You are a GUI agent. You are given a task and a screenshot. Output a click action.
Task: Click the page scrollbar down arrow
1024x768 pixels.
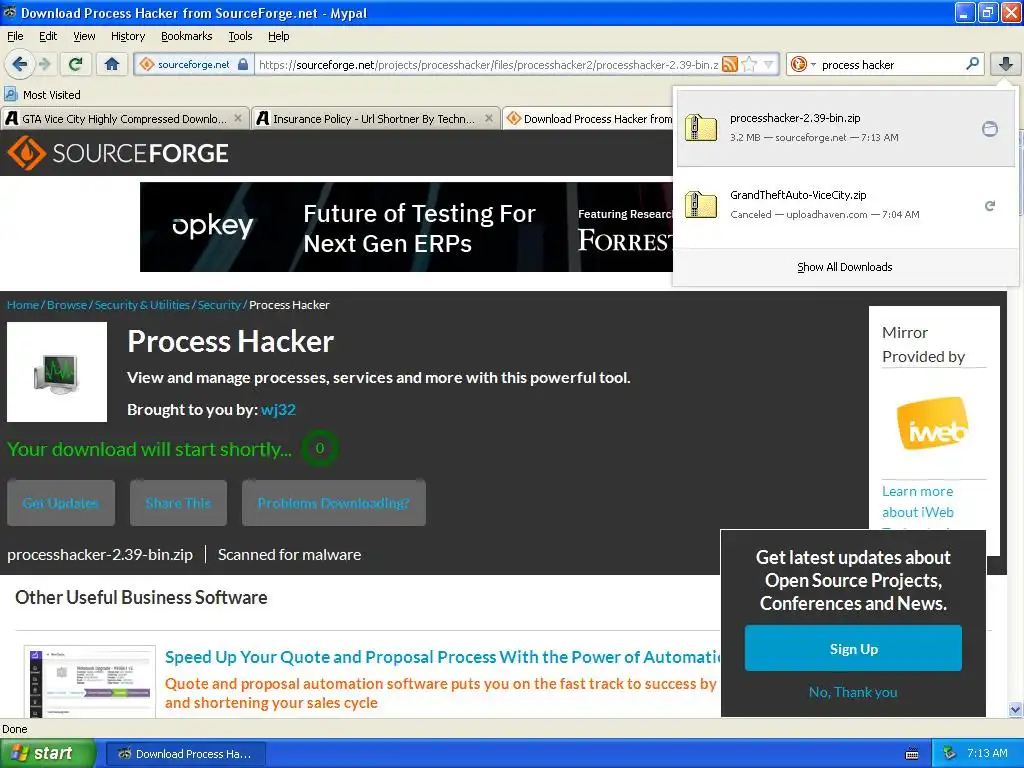(x=1016, y=709)
